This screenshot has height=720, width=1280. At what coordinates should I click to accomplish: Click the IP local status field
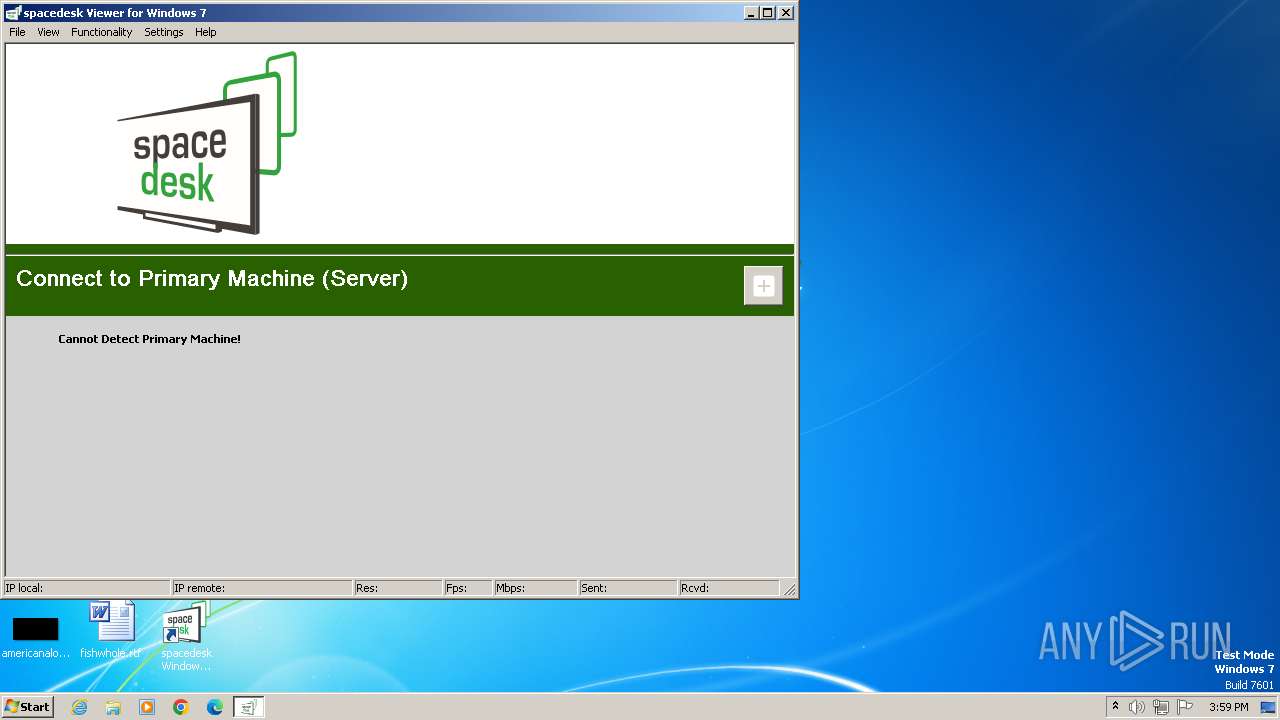click(x=87, y=588)
